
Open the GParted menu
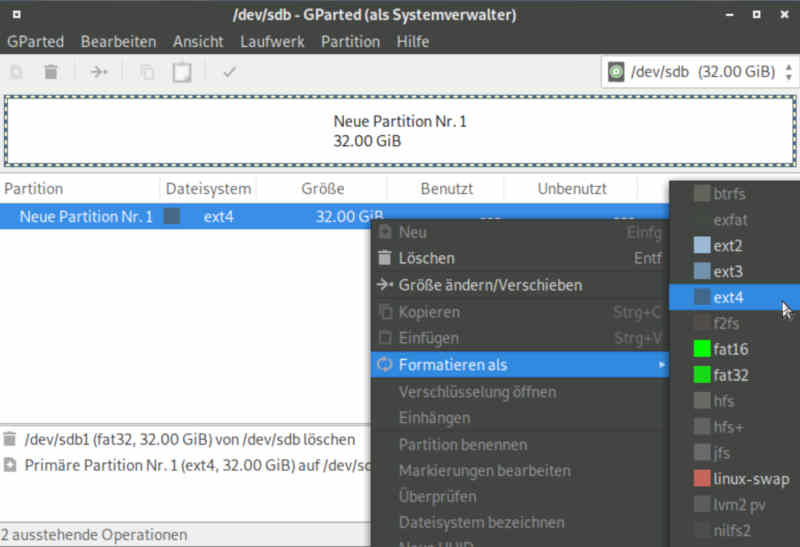(35, 41)
